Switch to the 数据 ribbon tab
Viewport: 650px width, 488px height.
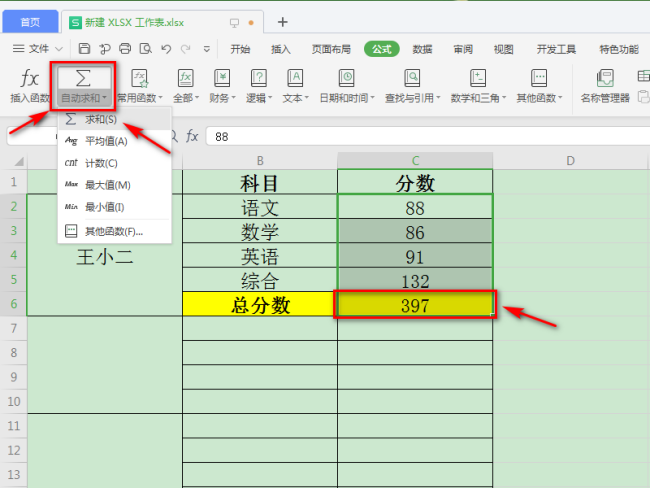[422, 49]
